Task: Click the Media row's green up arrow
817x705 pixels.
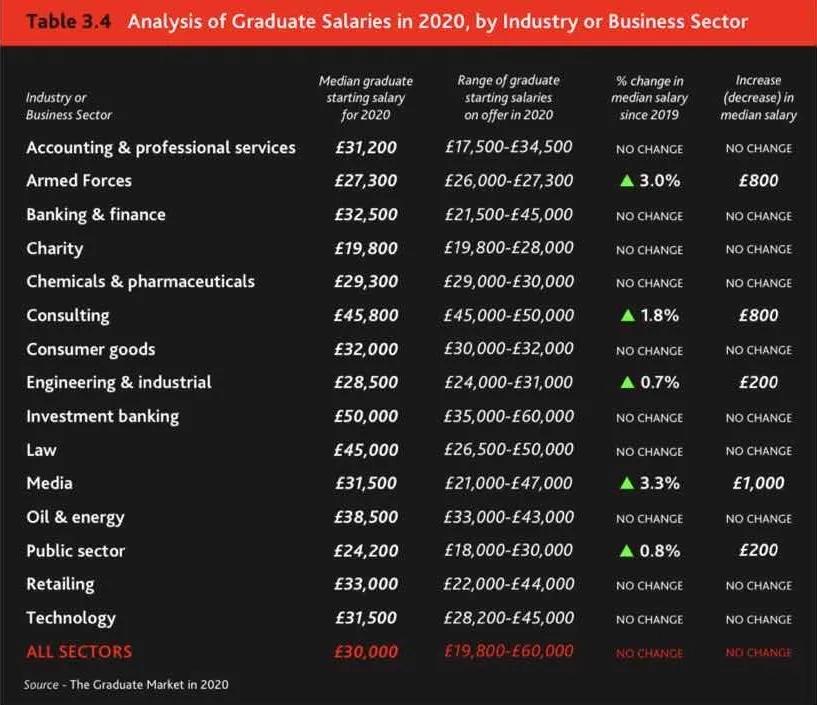Action: [627, 483]
